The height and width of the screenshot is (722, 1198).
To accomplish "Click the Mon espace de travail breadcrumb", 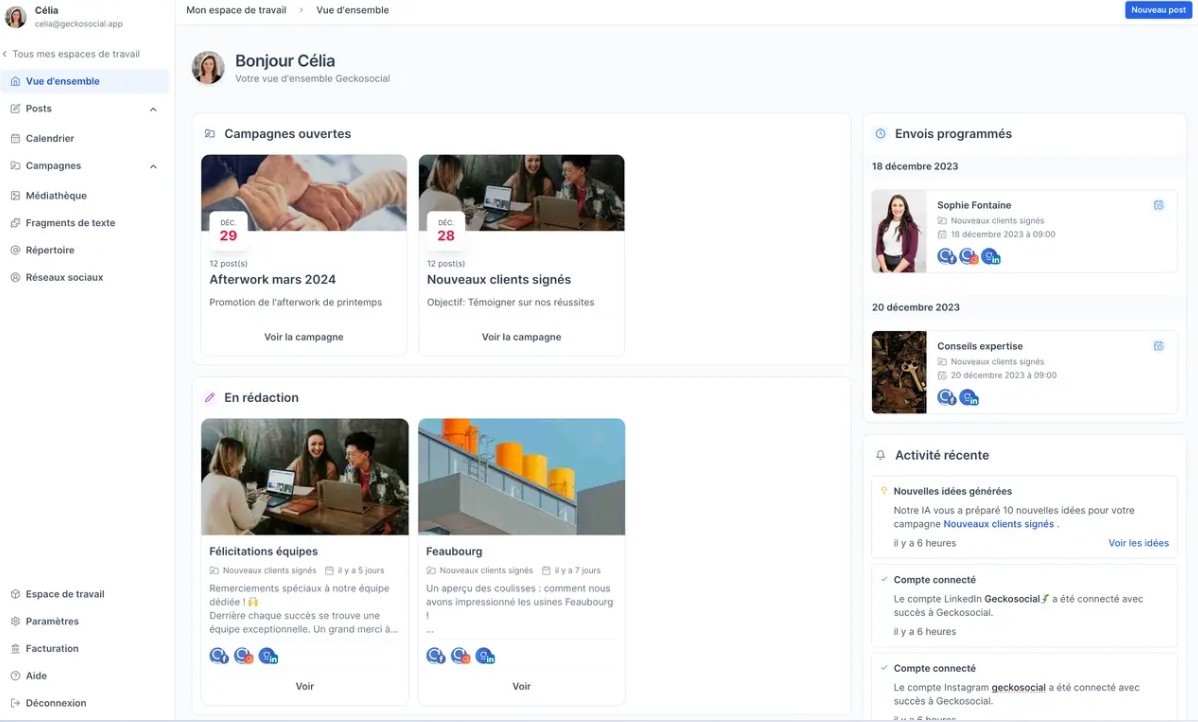I will pyautogui.click(x=236, y=10).
